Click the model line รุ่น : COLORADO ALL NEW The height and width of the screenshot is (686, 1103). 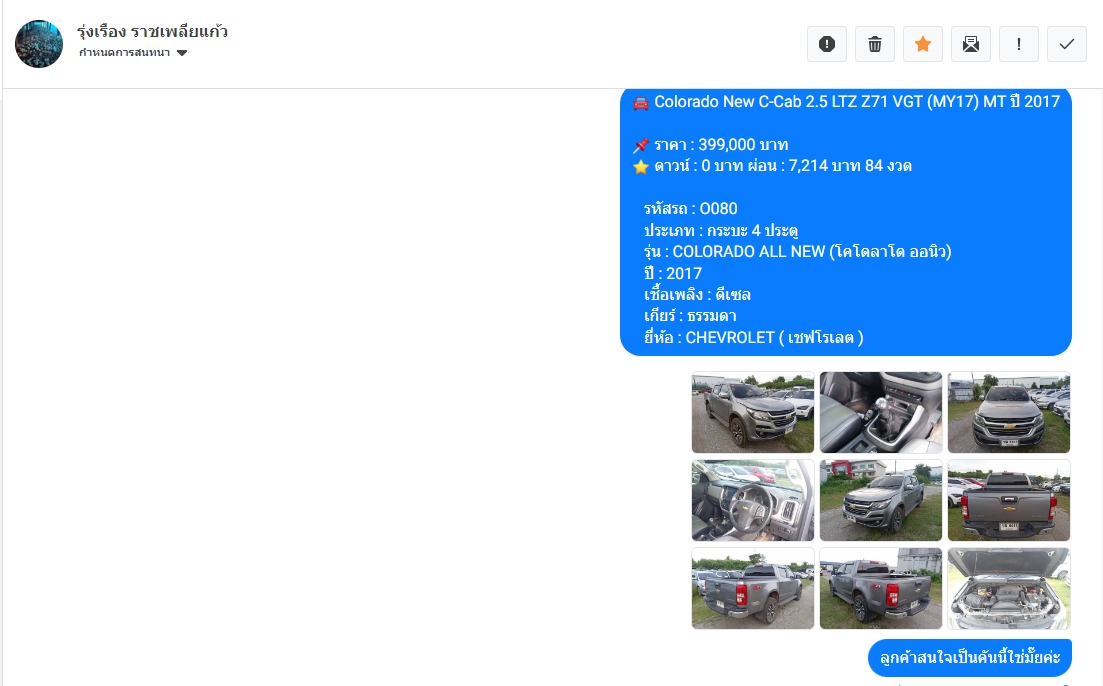[798, 252]
